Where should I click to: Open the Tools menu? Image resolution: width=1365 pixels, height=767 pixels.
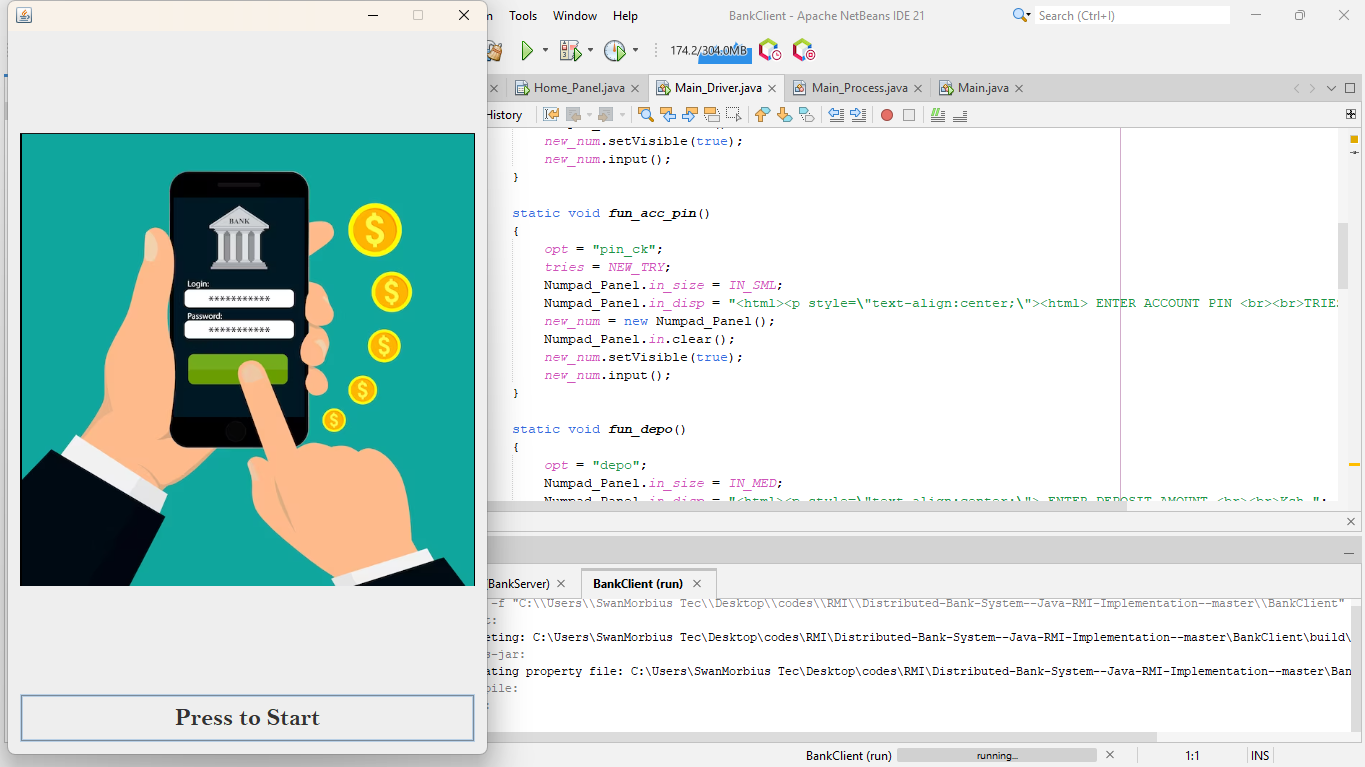pos(523,16)
